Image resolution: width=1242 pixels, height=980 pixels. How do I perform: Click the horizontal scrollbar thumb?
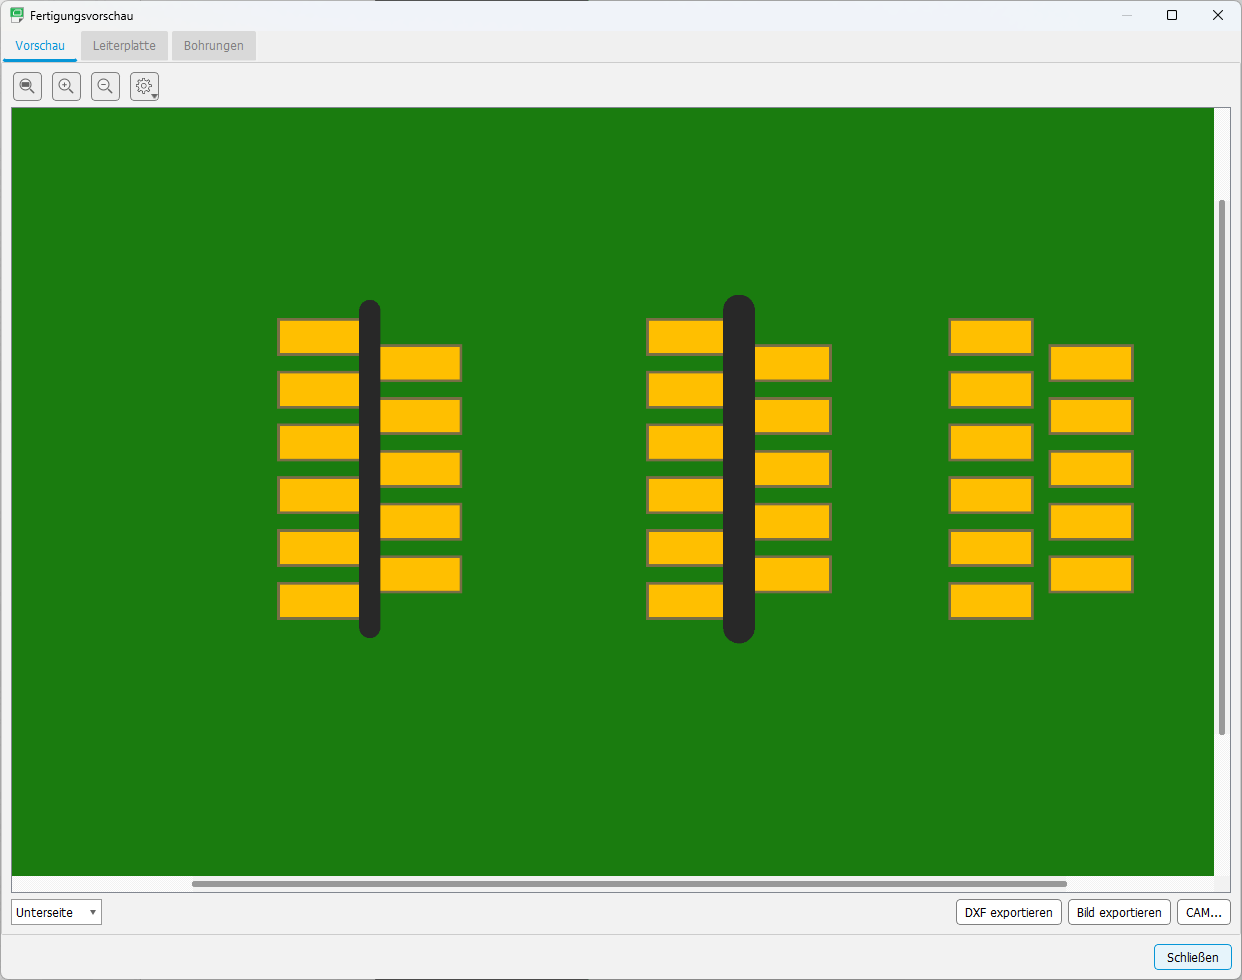[629, 884]
